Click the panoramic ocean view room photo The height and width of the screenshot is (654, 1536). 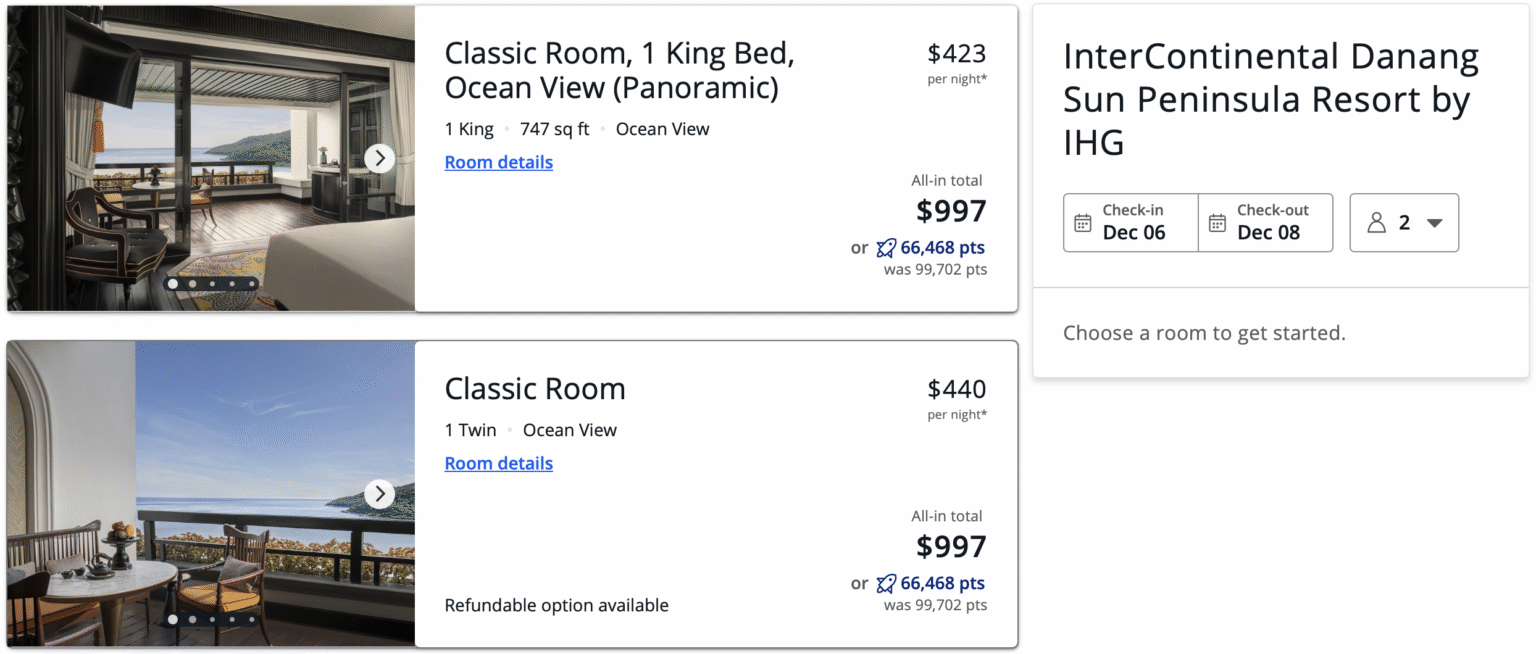[x=211, y=158]
